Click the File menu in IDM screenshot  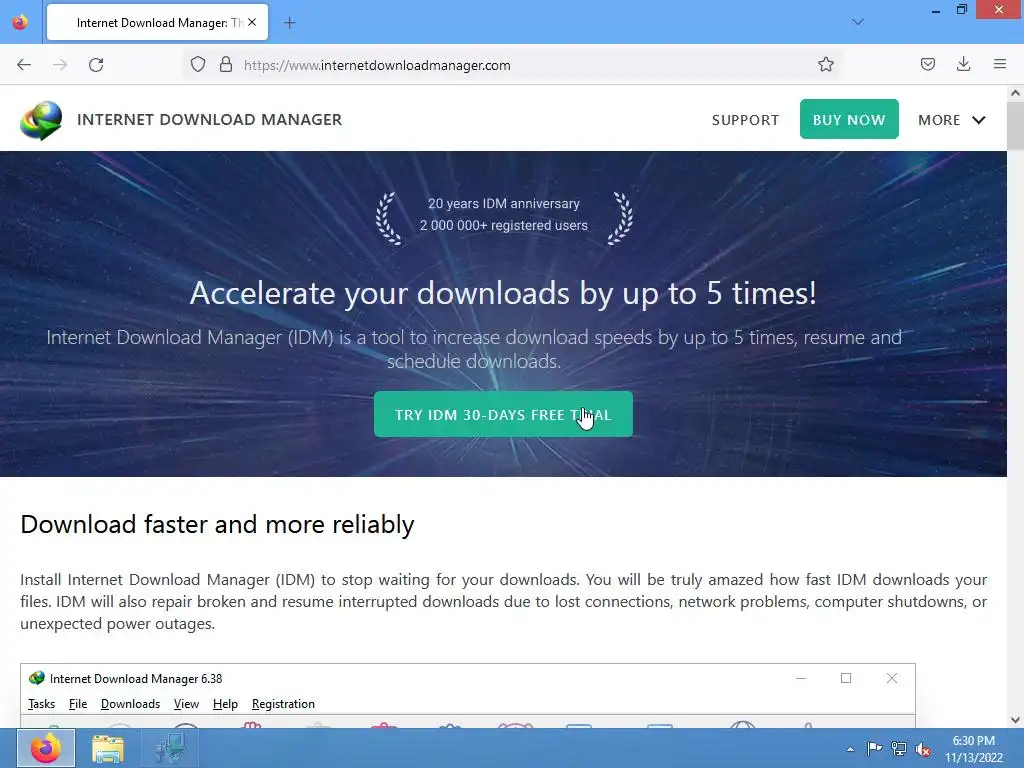pos(78,704)
